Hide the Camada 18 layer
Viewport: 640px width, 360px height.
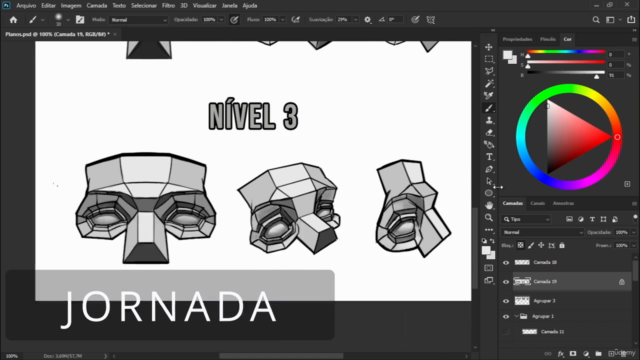pos(506,262)
